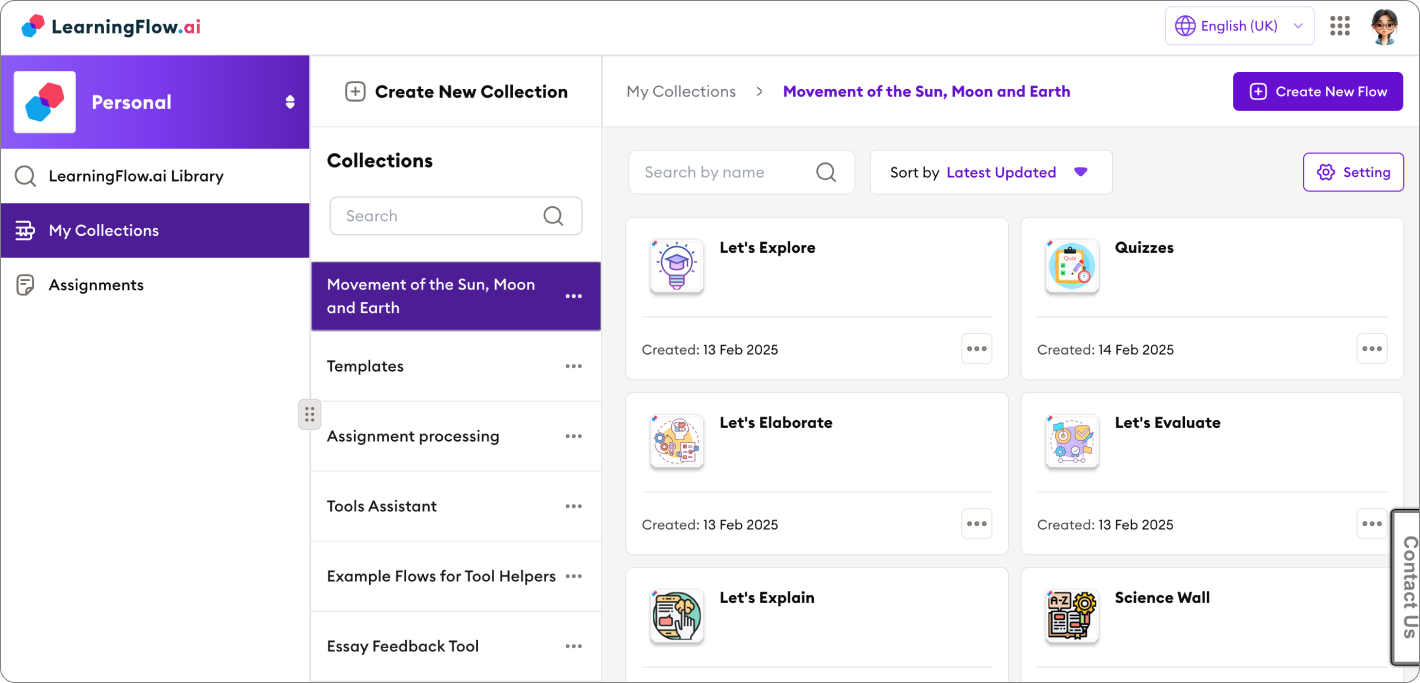Open Assignments in sidebar
Viewport: 1420px width, 683px height.
155,285
